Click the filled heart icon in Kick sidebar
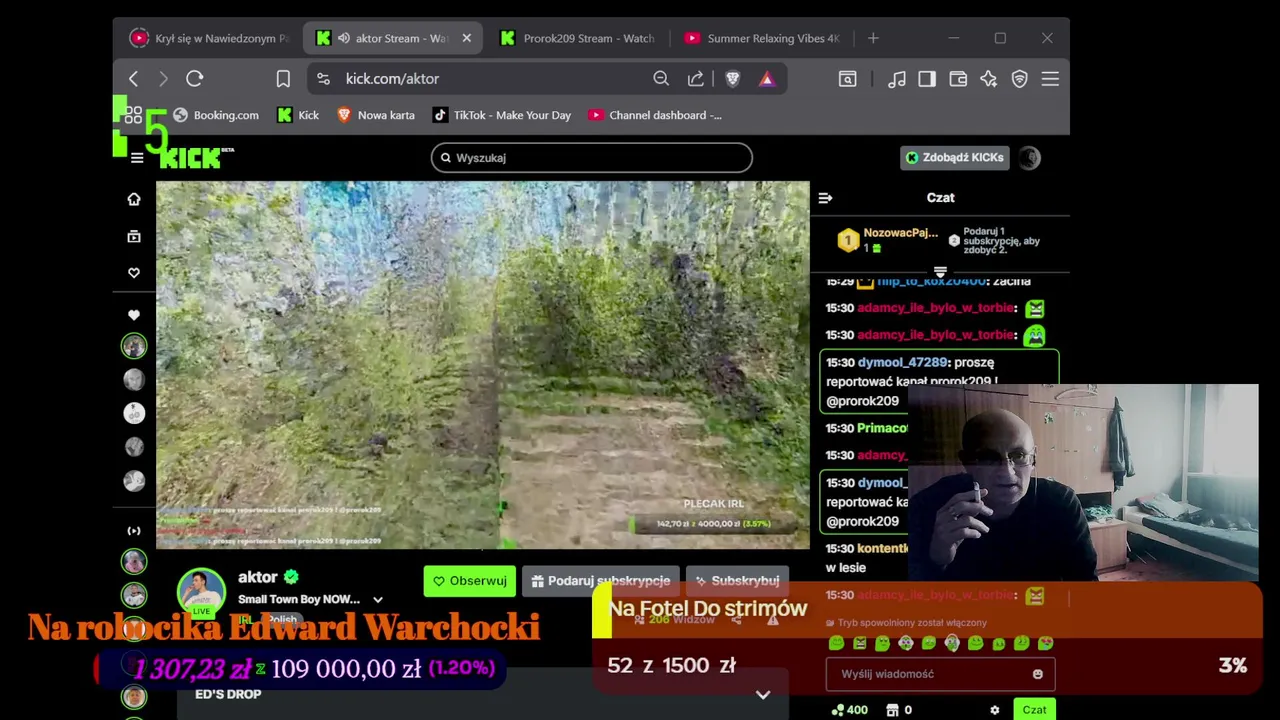Screen dimensions: 1280x720 point(134,315)
